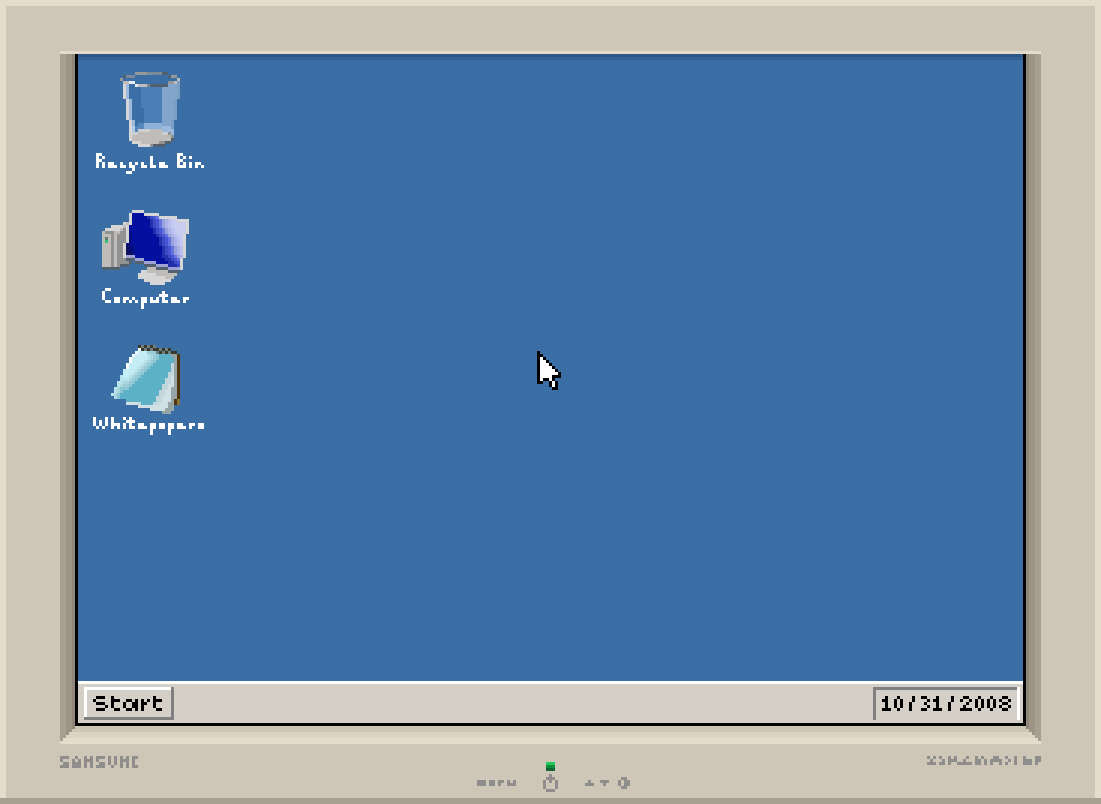This screenshot has width=1101, height=804.
Task: Click the monitor's brightness adjustment icon
Action: pos(622,783)
